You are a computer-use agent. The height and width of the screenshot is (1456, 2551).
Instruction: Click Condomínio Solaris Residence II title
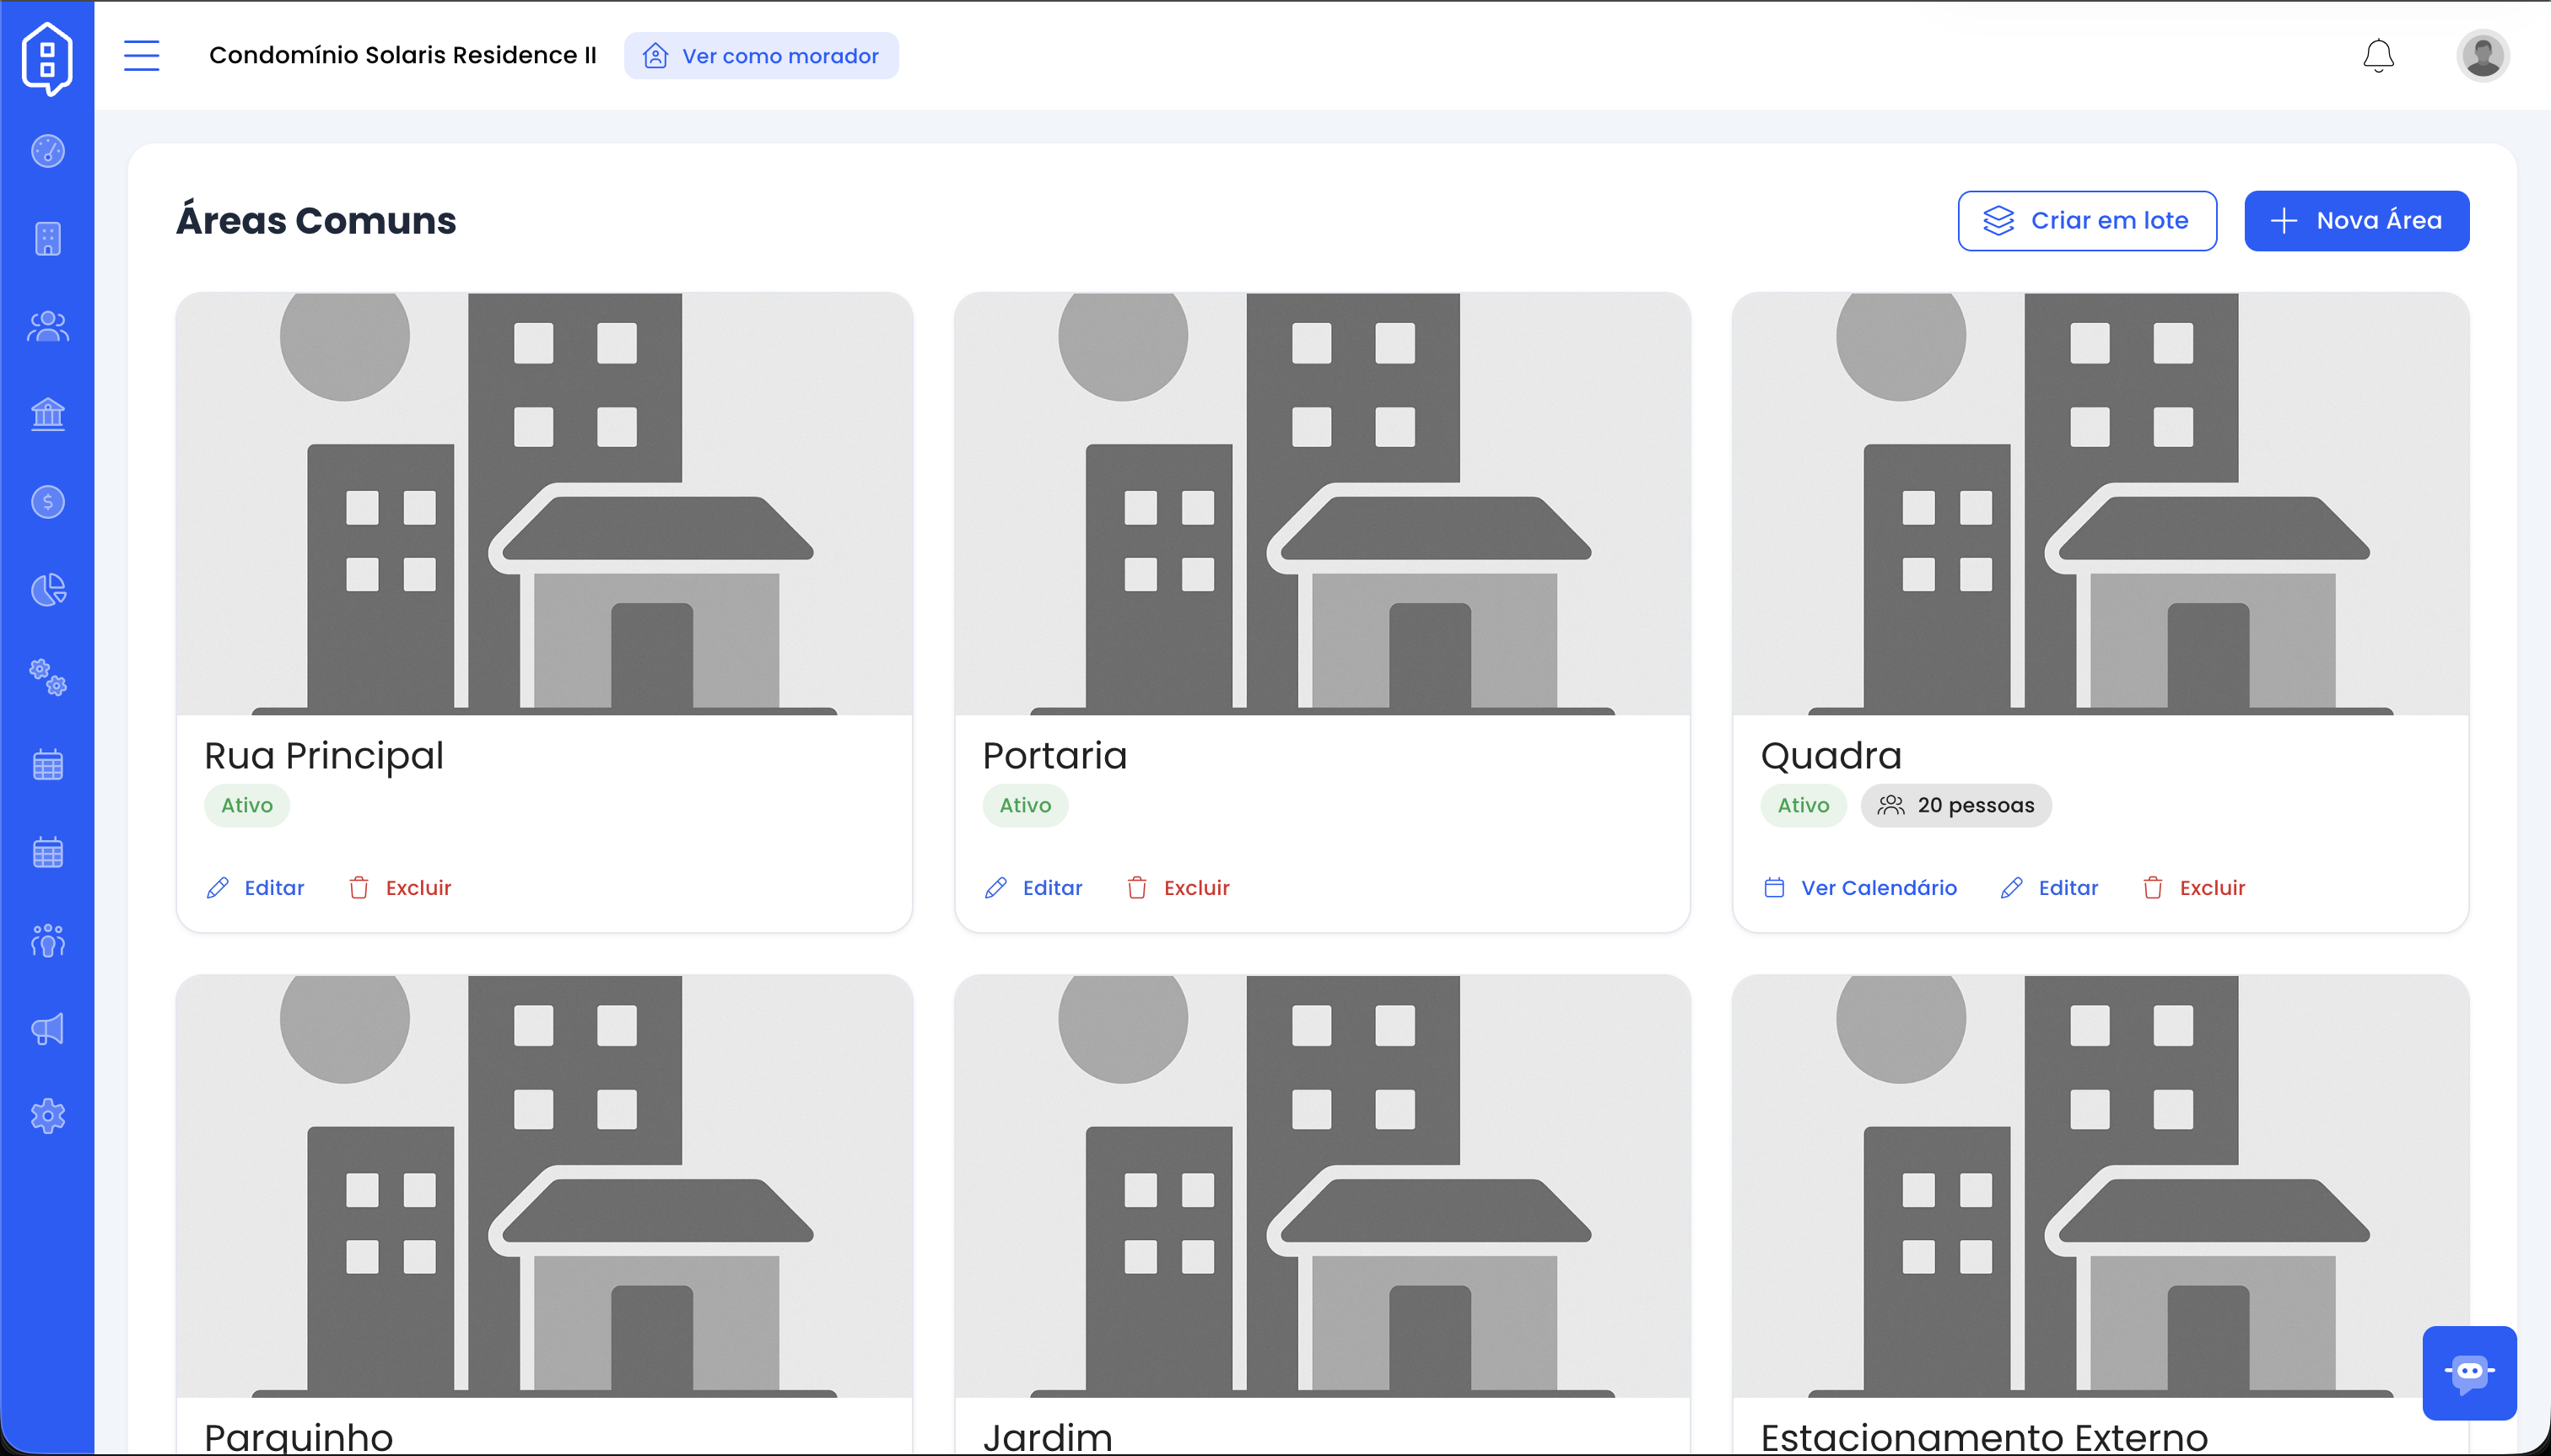click(402, 55)
